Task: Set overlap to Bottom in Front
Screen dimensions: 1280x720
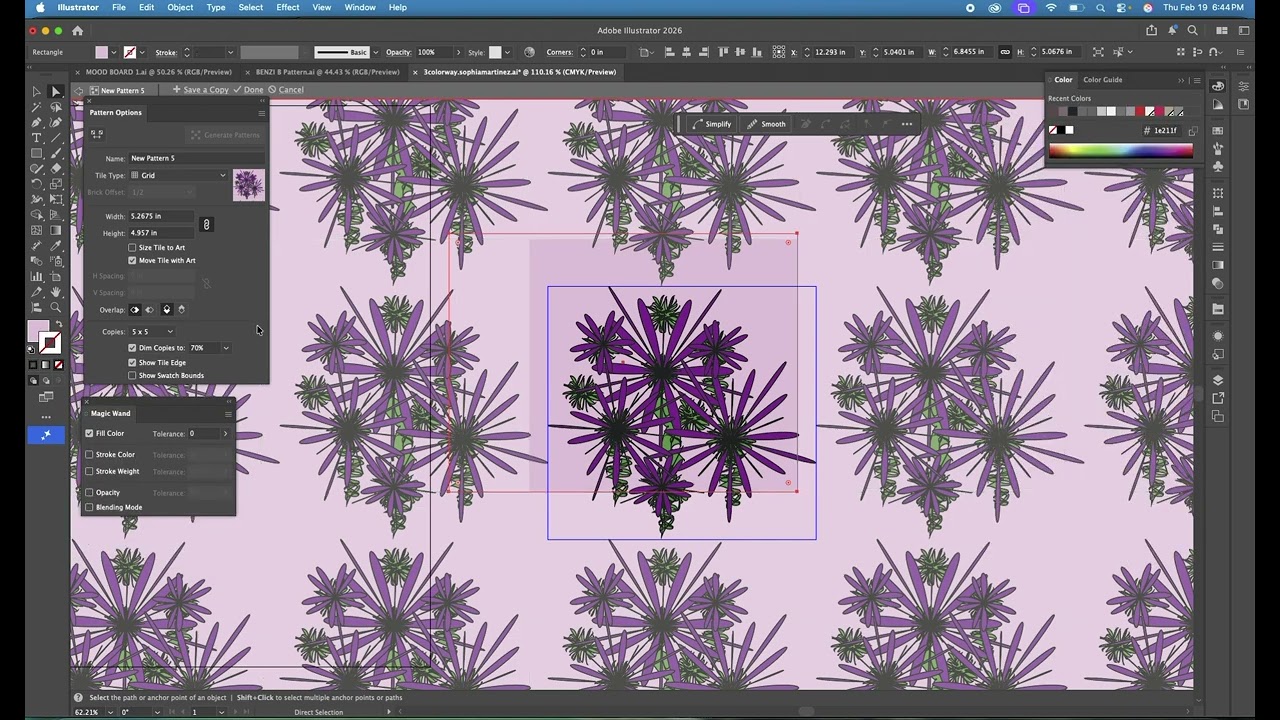Action: [181, 310]
